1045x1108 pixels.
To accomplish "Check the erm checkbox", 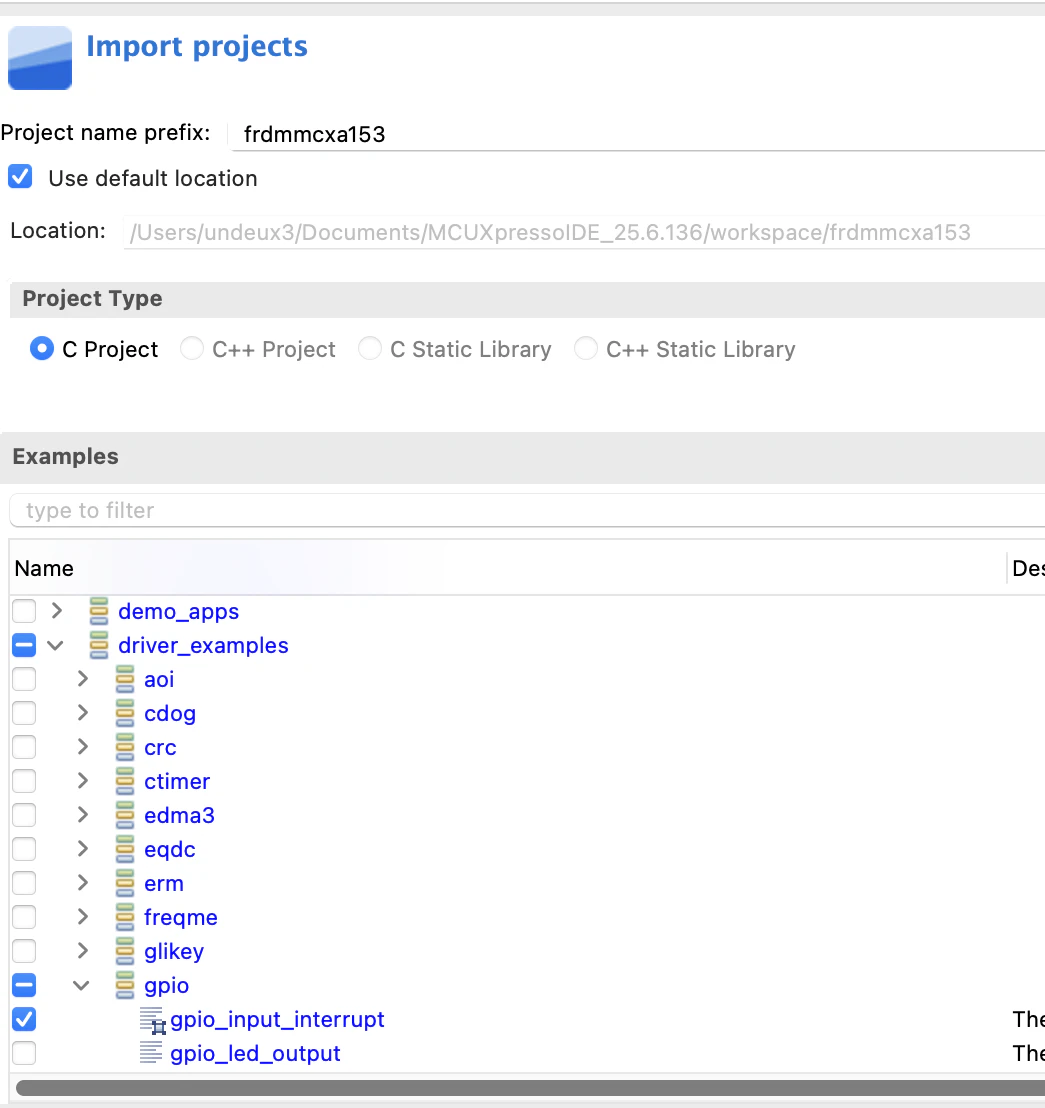I will click(24, 883).
